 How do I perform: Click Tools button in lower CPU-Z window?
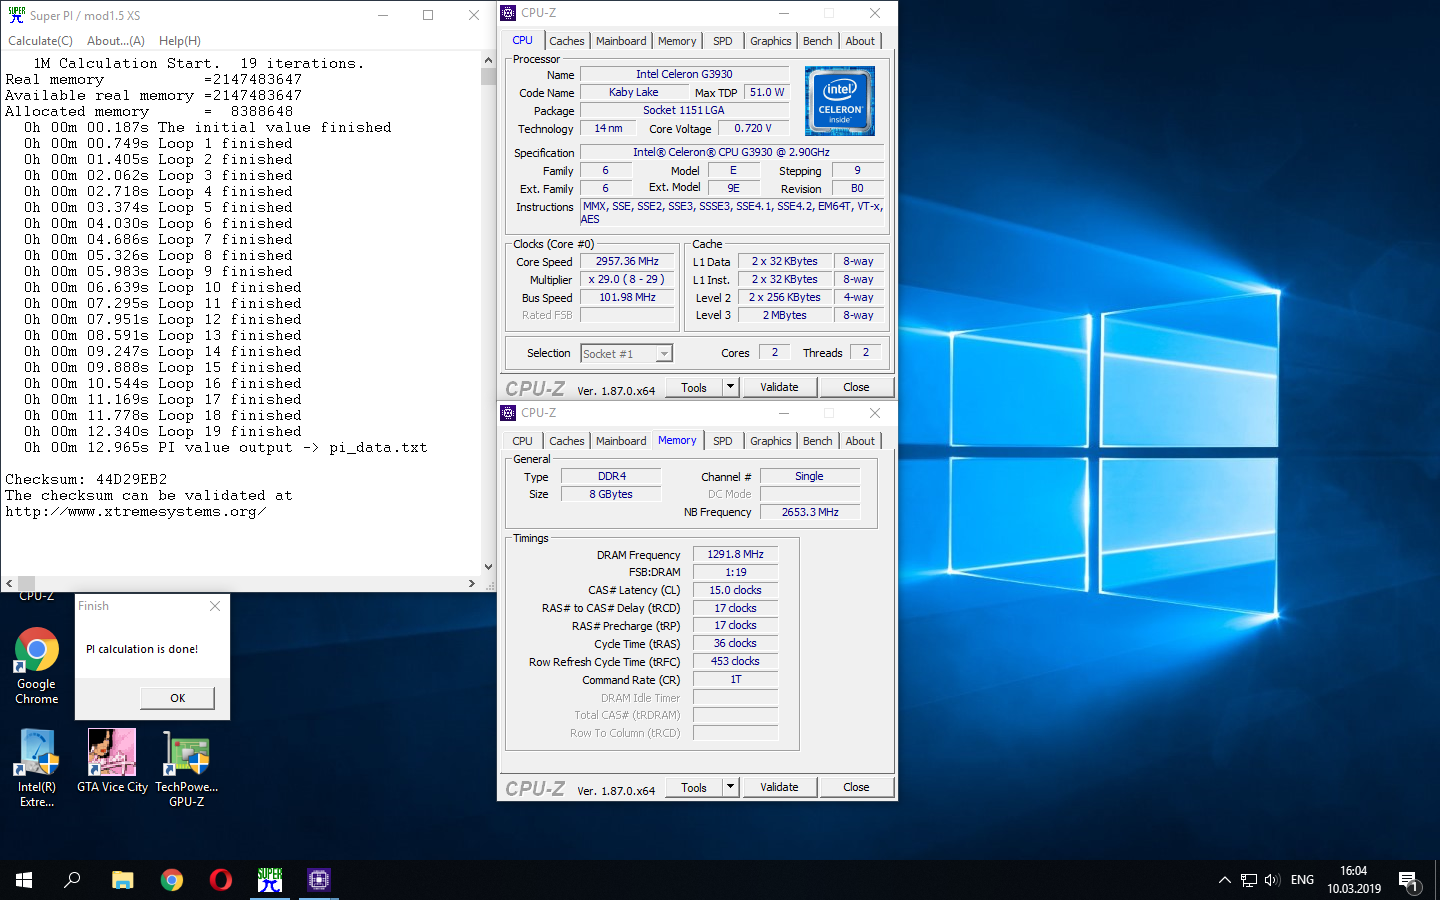694,787
